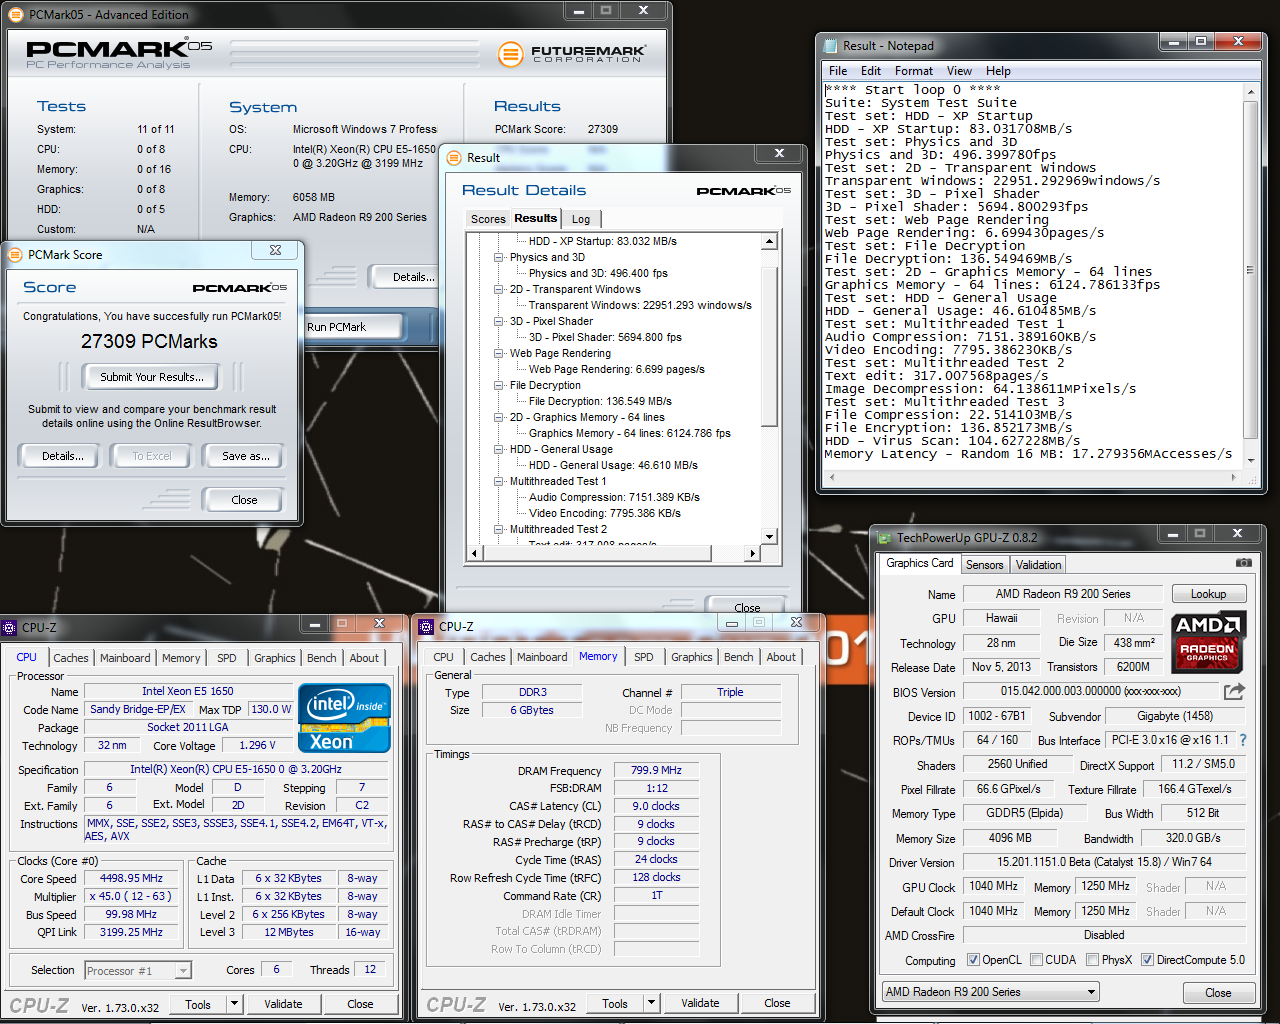Click the PCMark05 logo in main window
Image resolution: width=1280 pixels, height=1024 pixels.
click(119, 54)
